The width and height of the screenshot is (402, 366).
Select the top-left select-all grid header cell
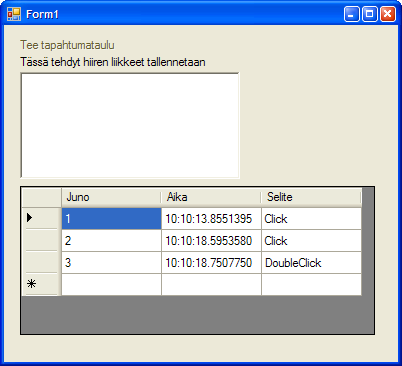coord(42,197)
